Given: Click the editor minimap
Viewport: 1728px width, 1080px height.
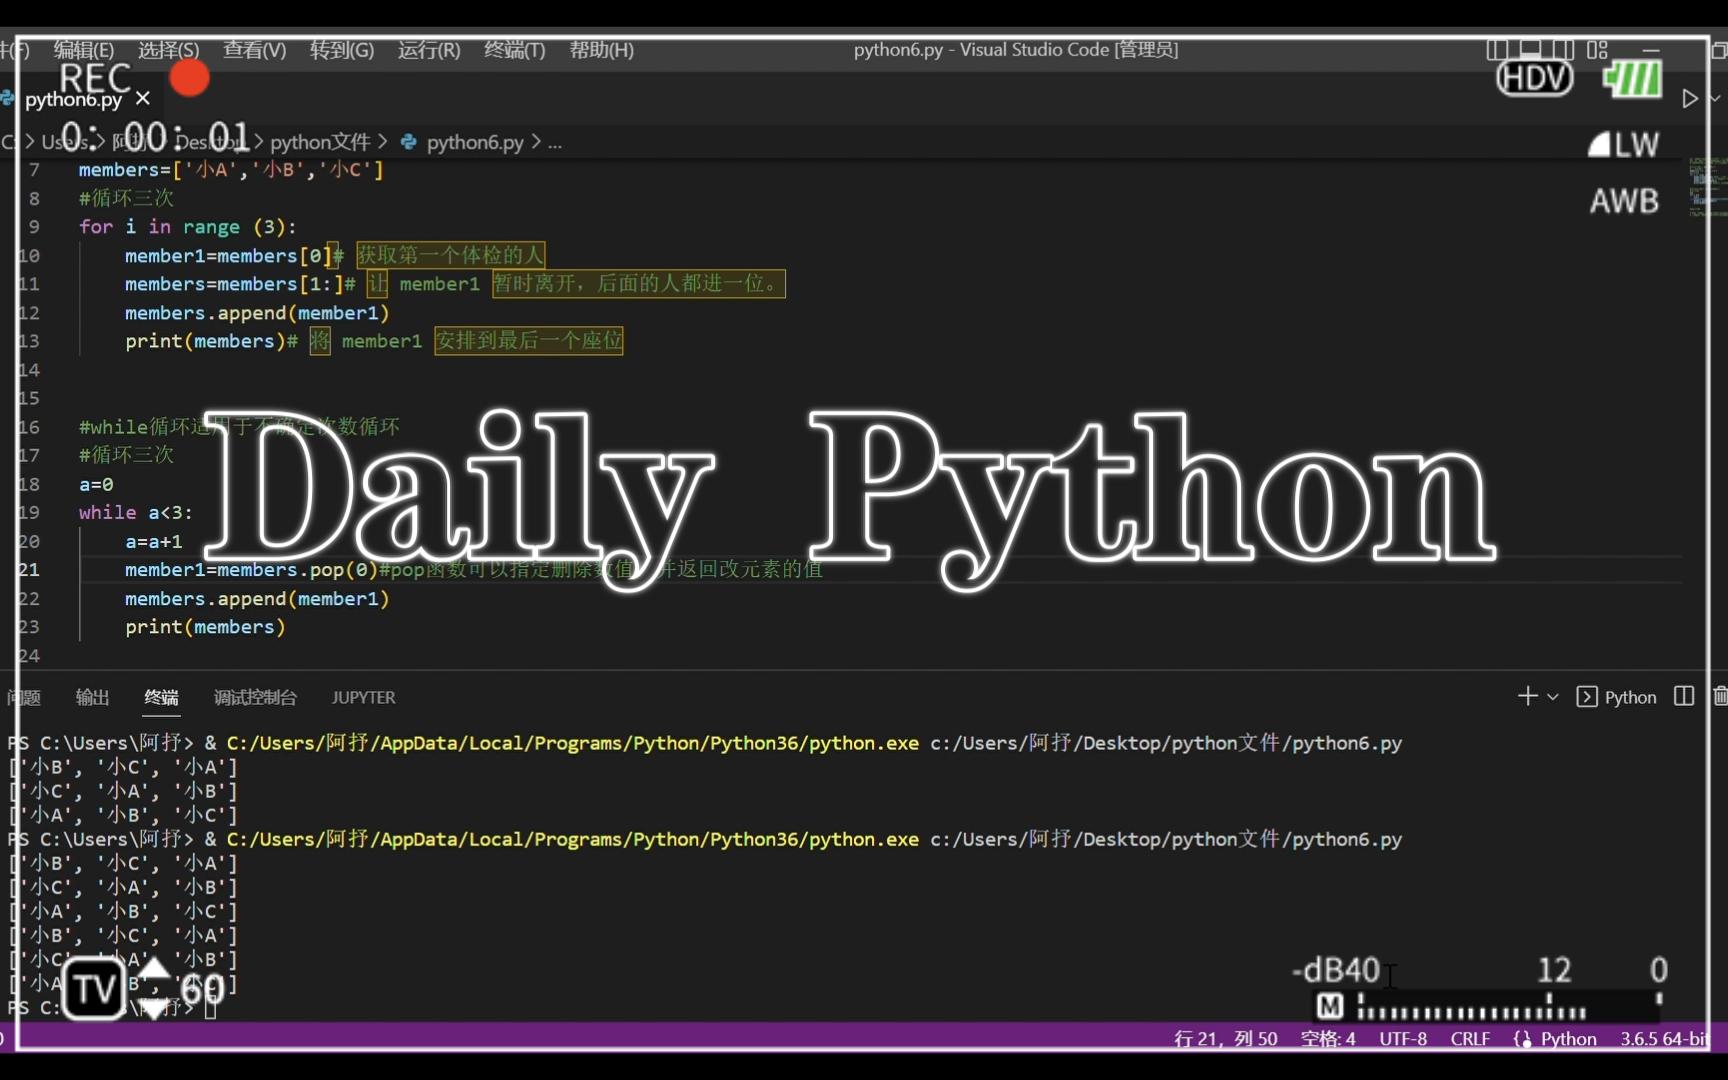Looking at the screenshot, I should click(1706, 187).
